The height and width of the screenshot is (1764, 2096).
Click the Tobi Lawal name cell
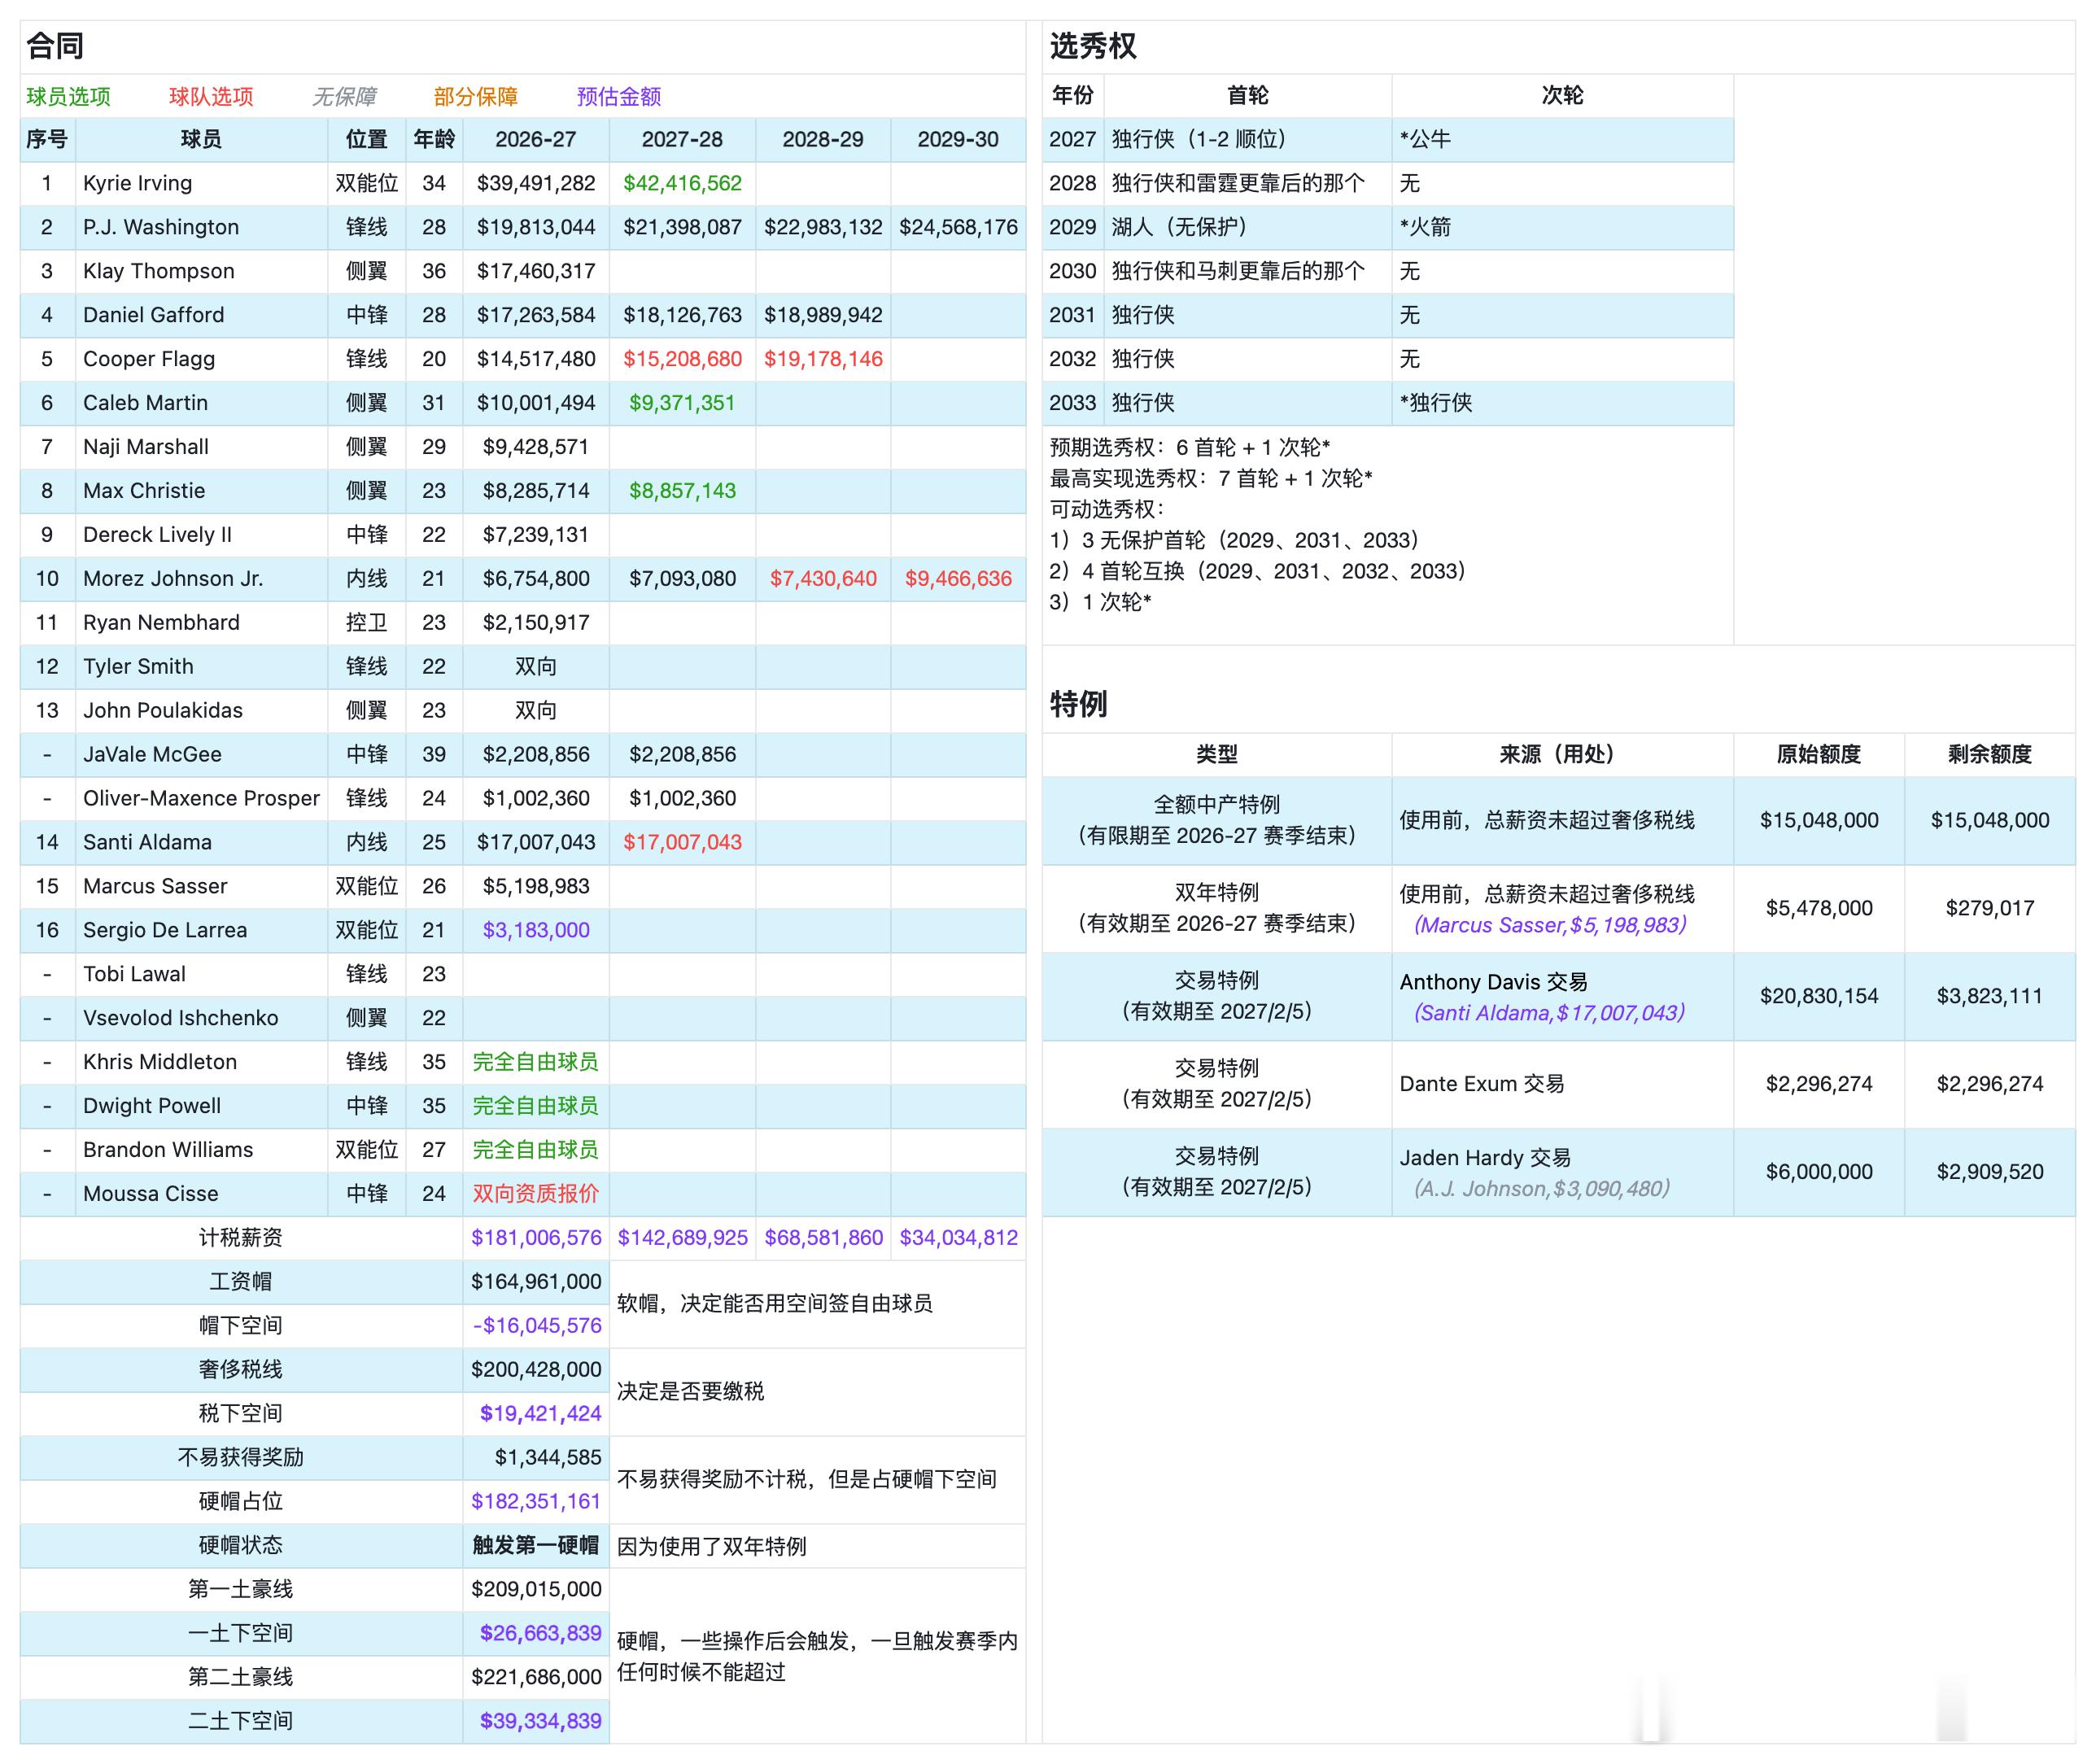201,975
